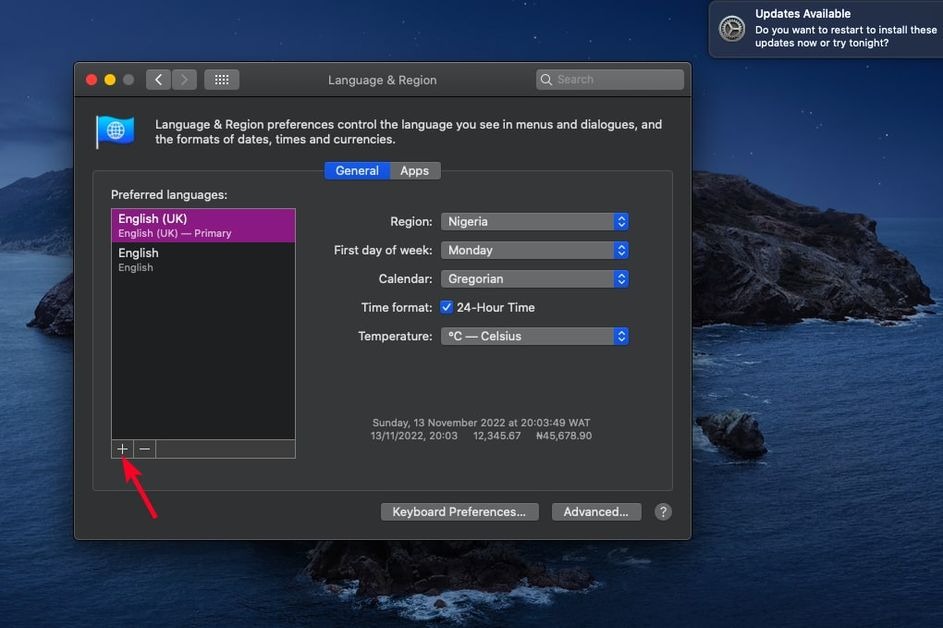Switch to the Apps tab
Screen dimensions: 943x628
[414, 171]
